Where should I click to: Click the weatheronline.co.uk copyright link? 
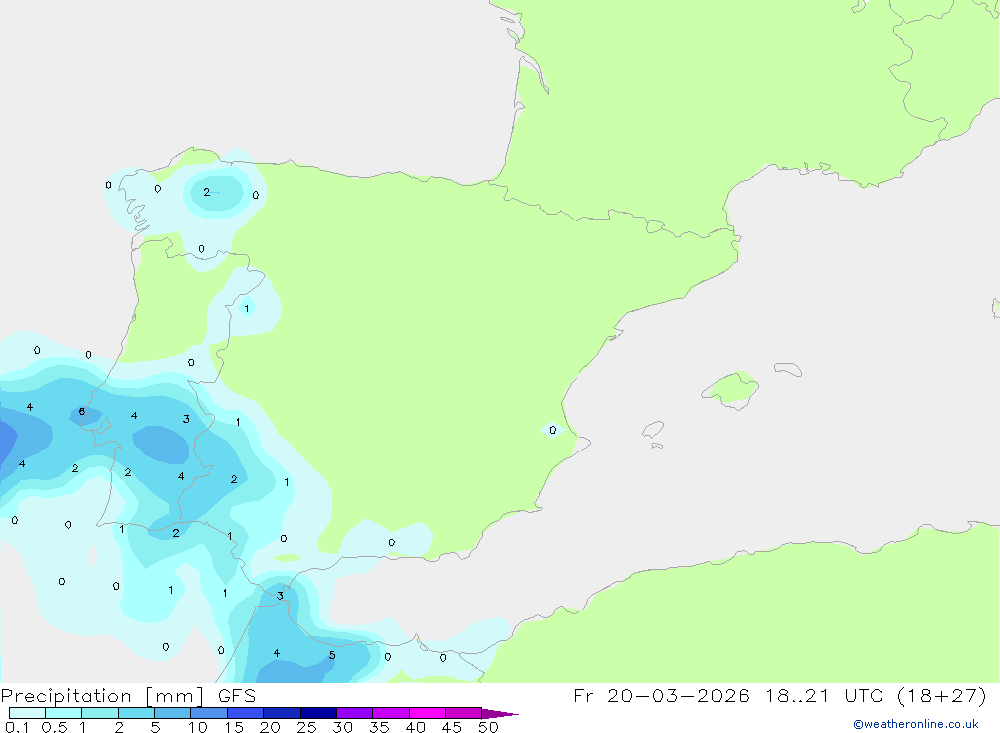click(x=915, y=724)
